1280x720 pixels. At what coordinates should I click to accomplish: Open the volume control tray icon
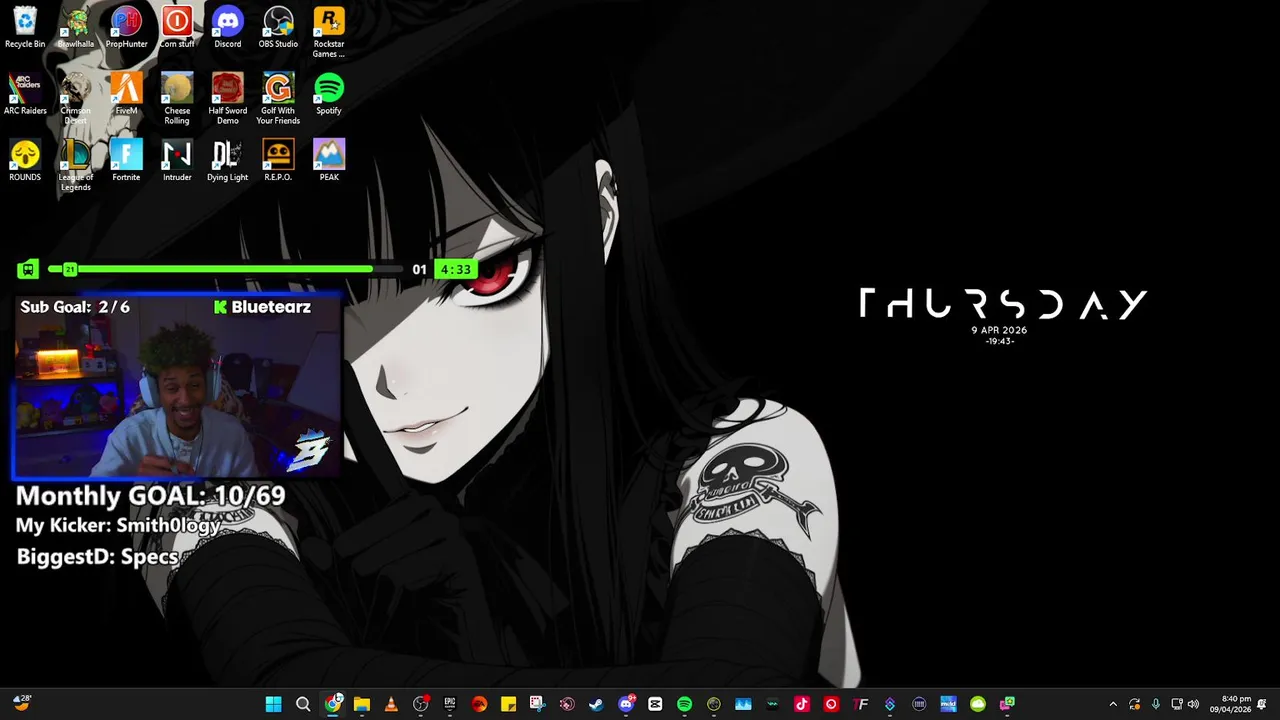(x=1193, y=704)
